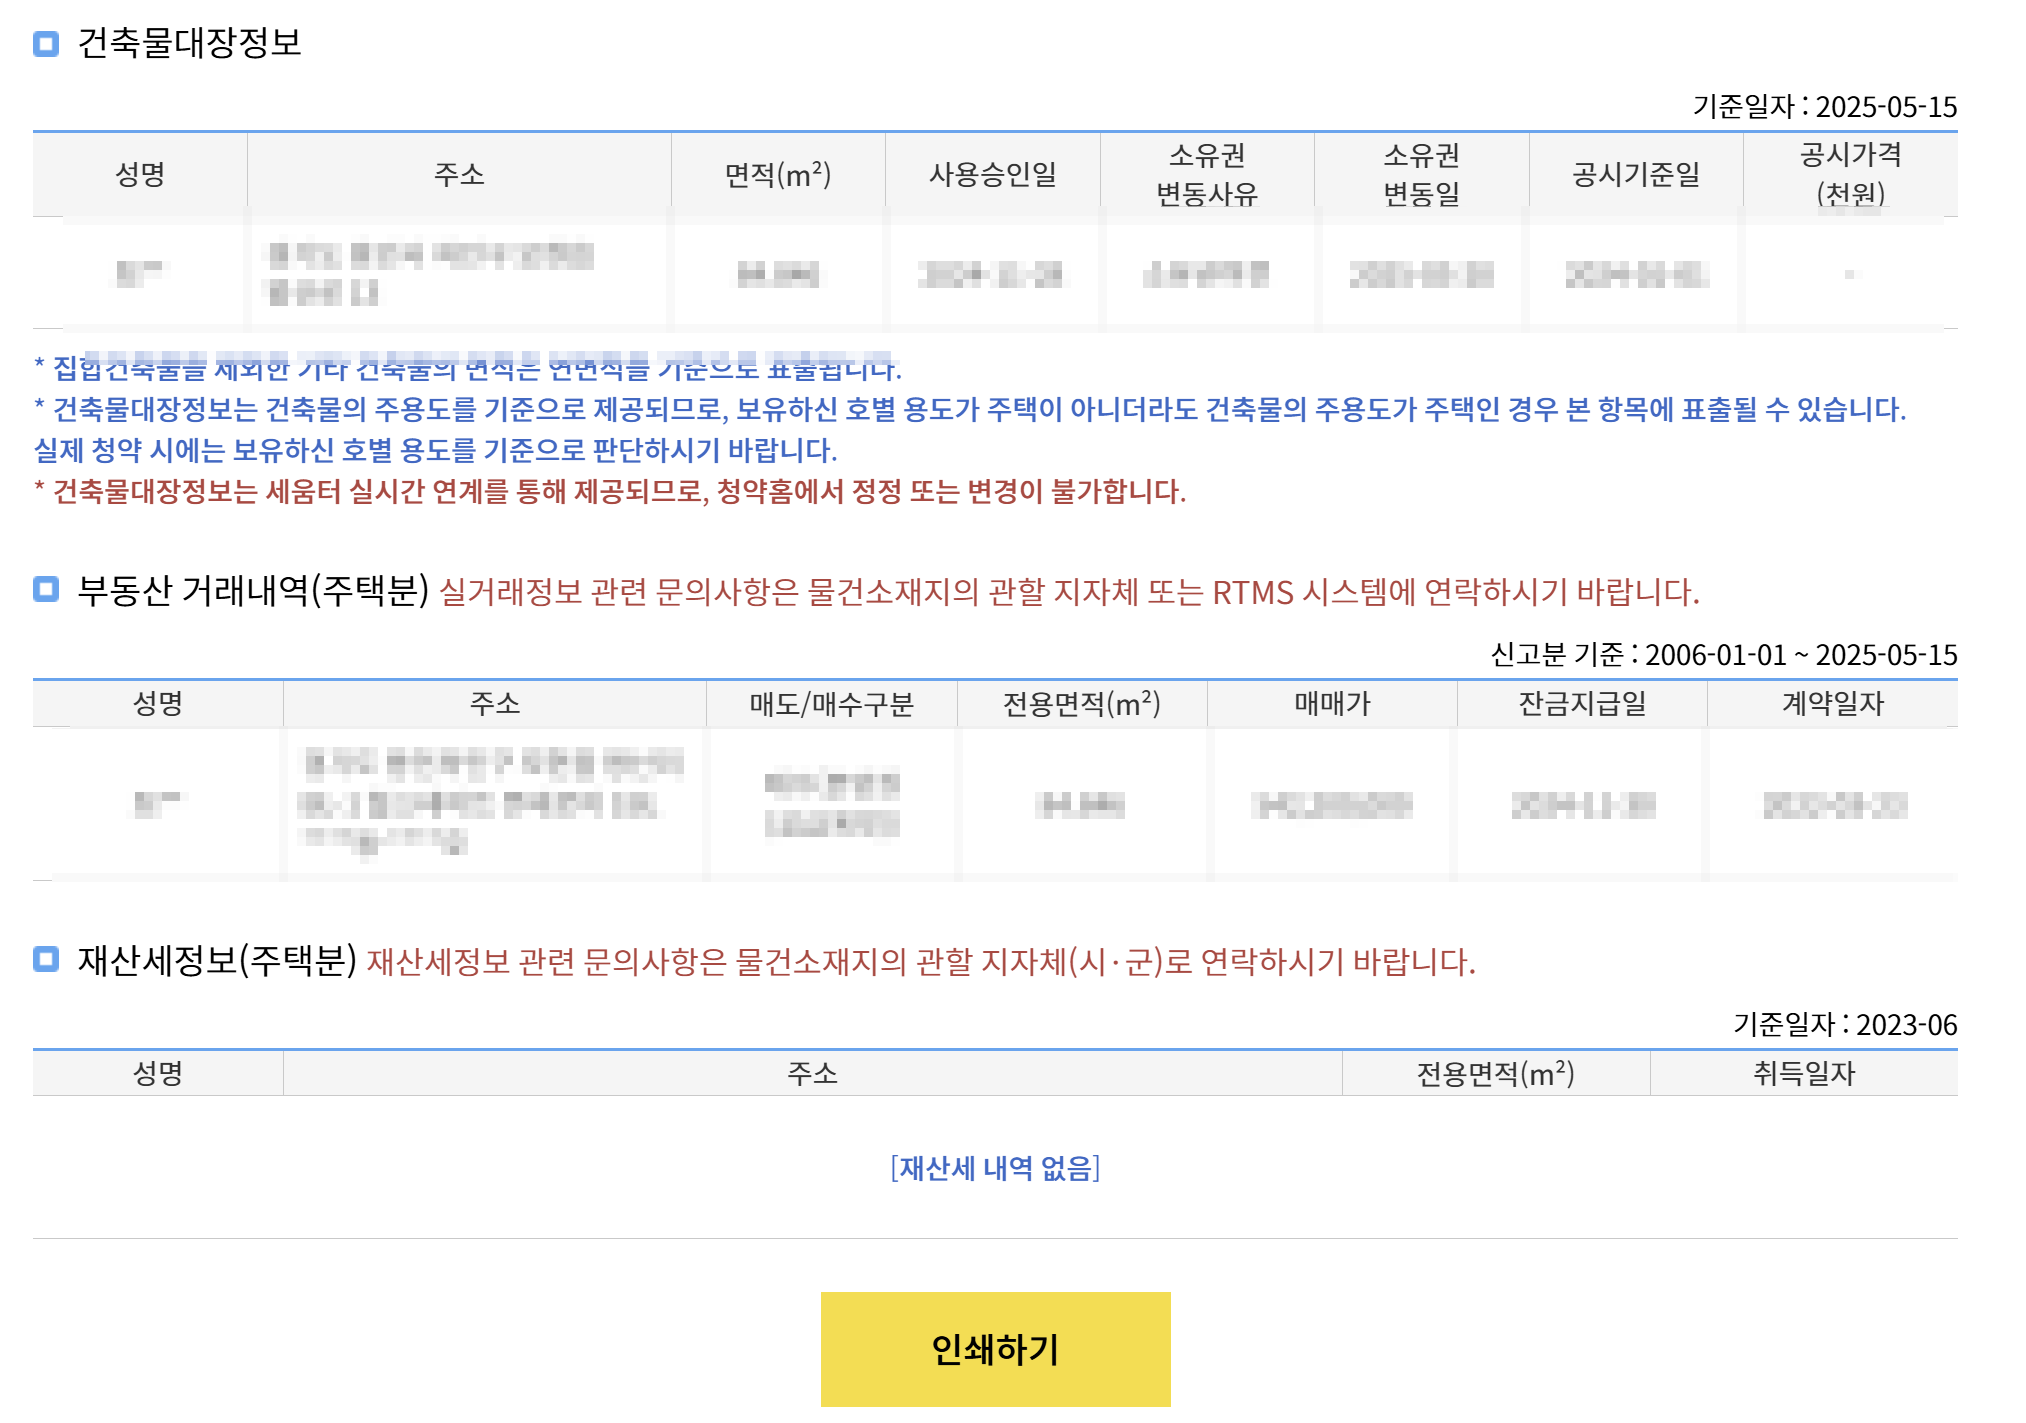Click the 취득일자 column header
Viewport: 2026px width, 1423px height.
[x=1803, y=1074]
